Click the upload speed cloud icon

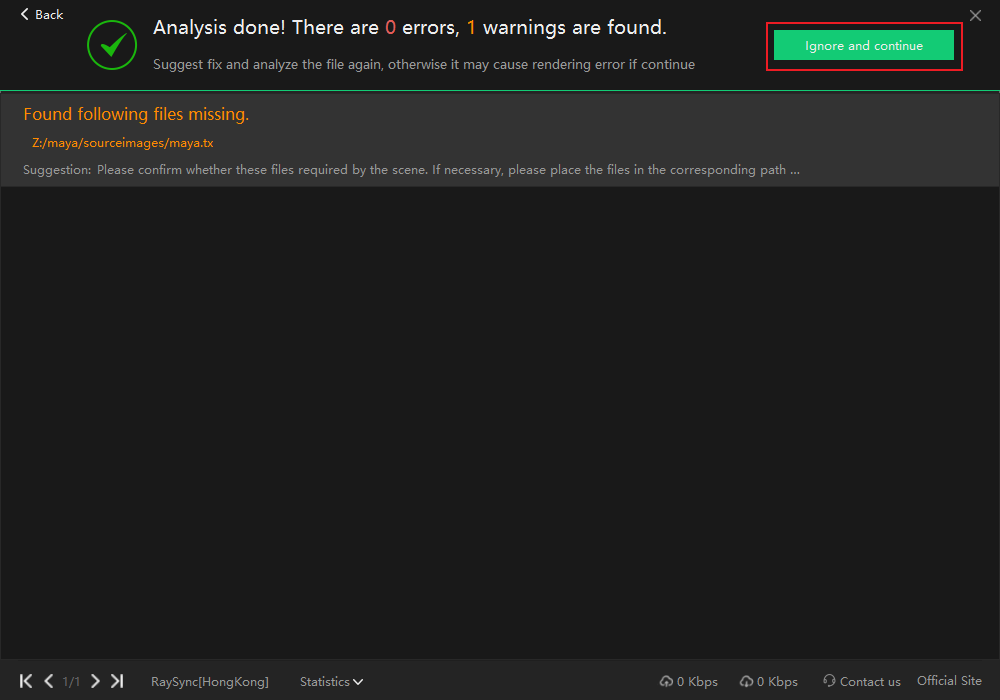coord(666,682)
